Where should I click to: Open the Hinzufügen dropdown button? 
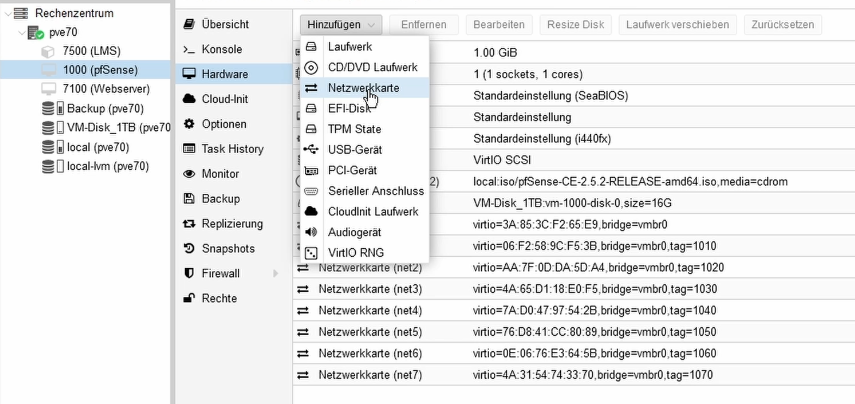341,25
